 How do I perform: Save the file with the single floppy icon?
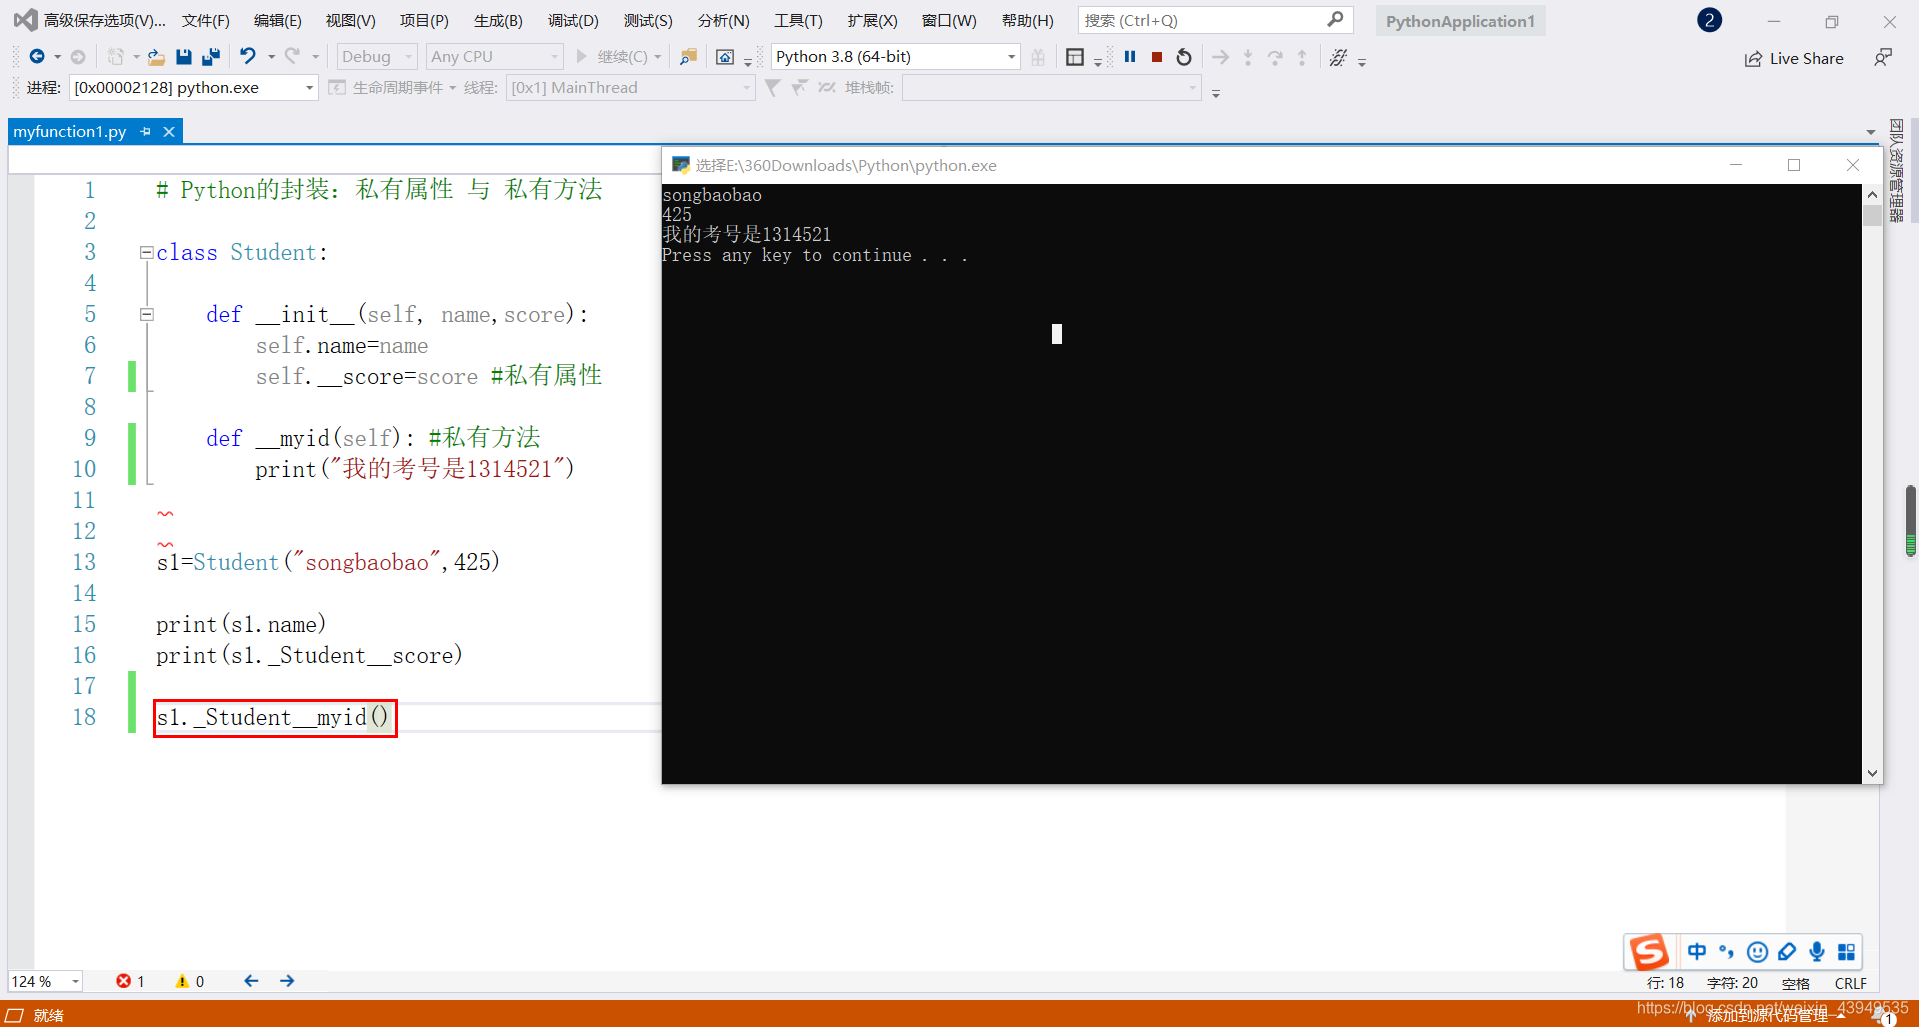coord(183,57)
